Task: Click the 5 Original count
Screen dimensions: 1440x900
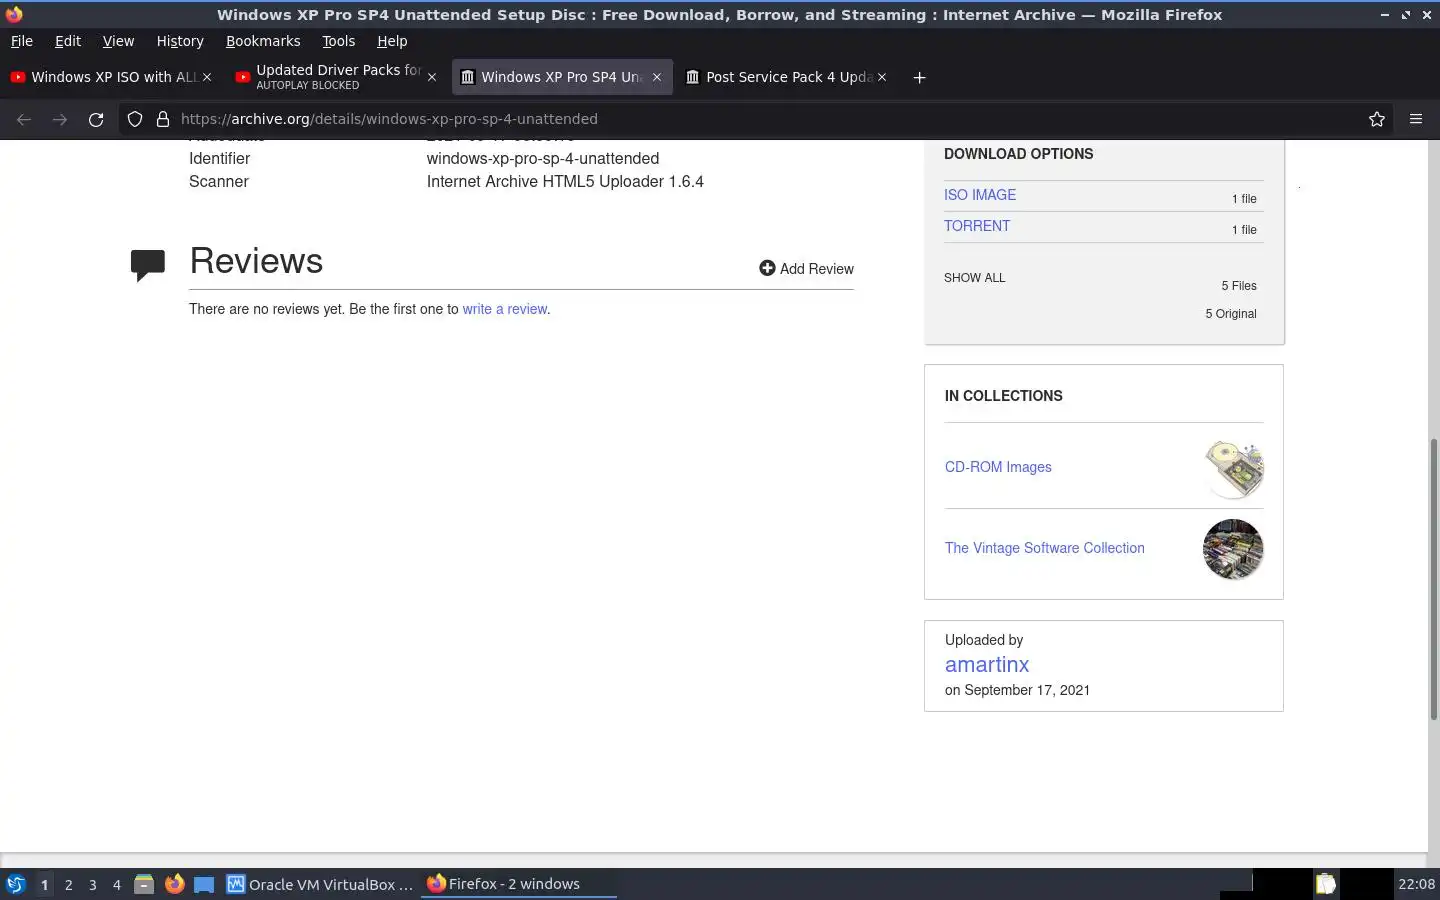Action: point(1231,314)
